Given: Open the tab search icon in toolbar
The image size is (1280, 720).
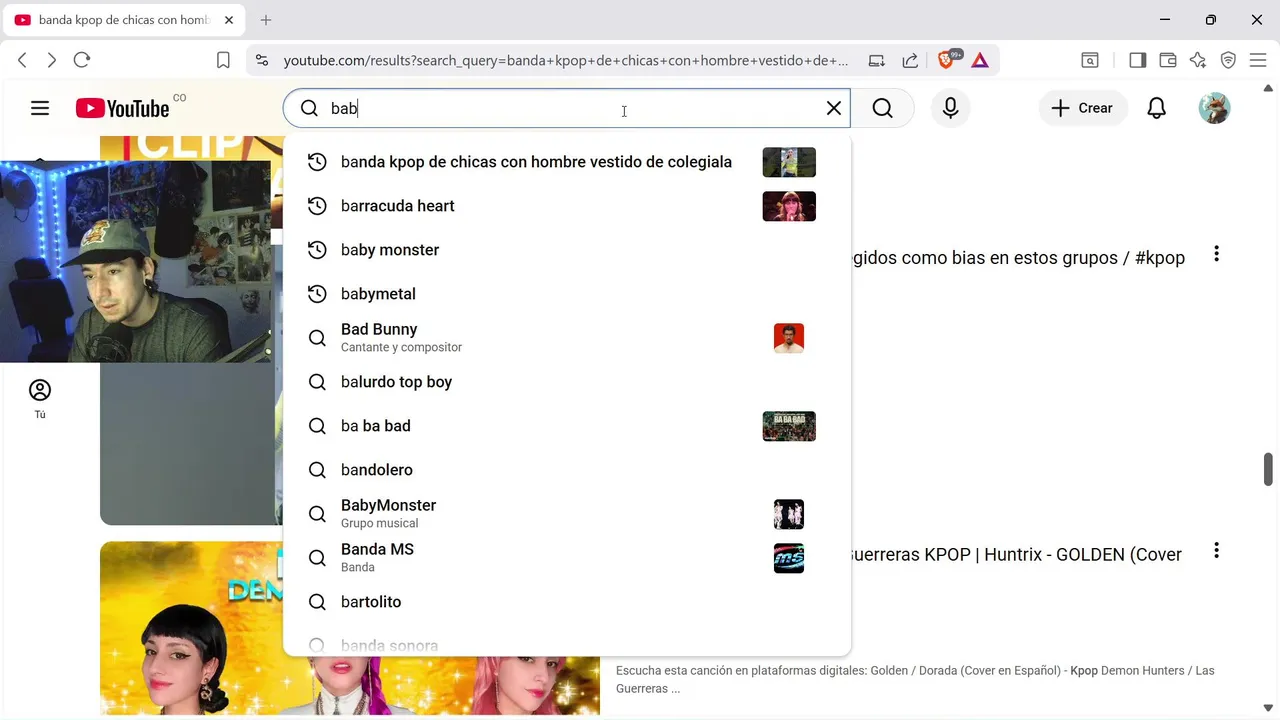Looking at the screenshot, I should coord(1090,60).
